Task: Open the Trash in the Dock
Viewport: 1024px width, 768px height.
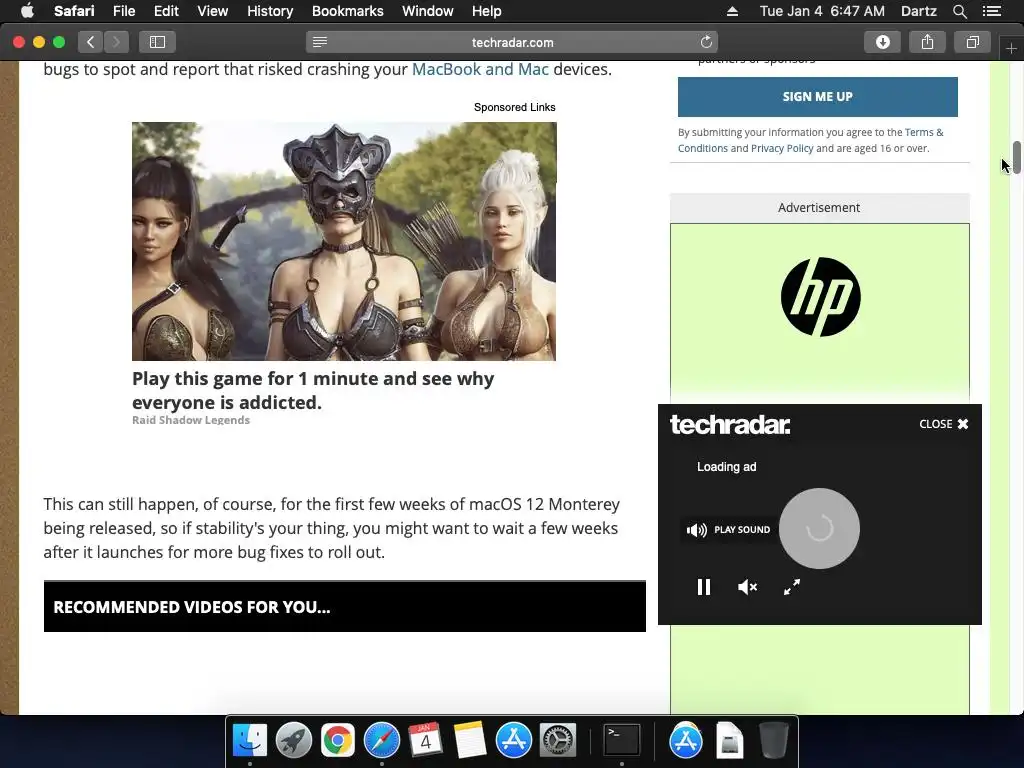Action: point(774,741)
